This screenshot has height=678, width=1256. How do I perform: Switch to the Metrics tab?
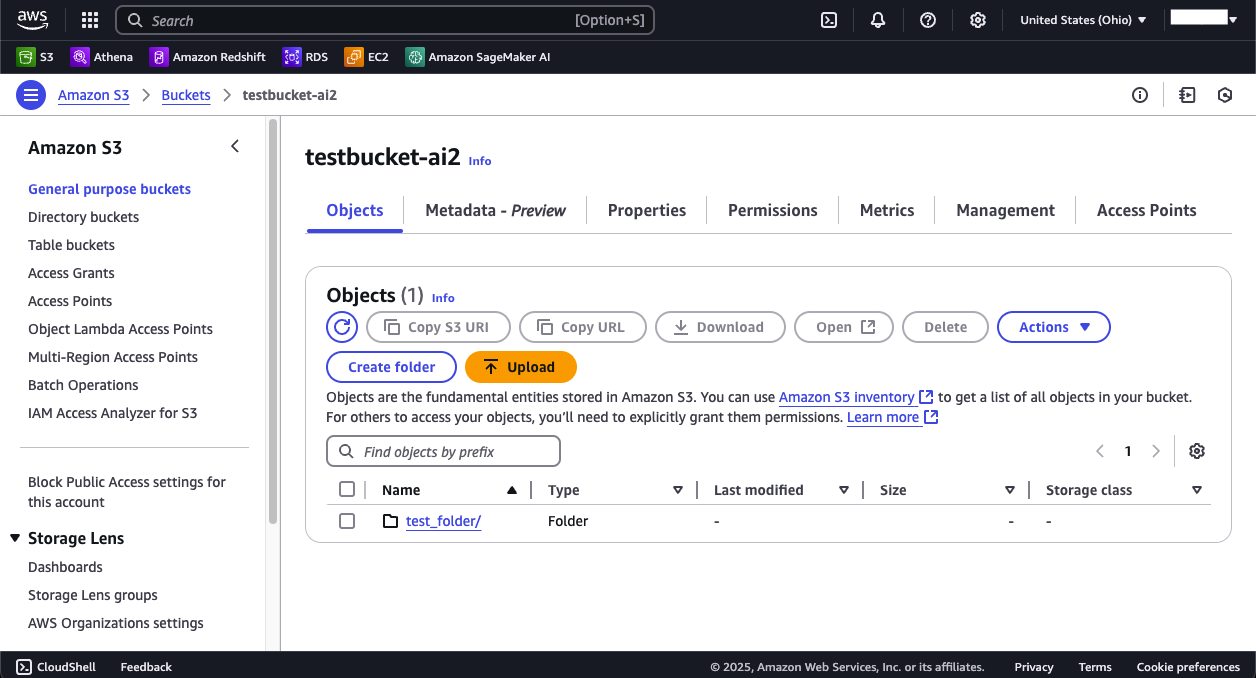pos(887,210)
